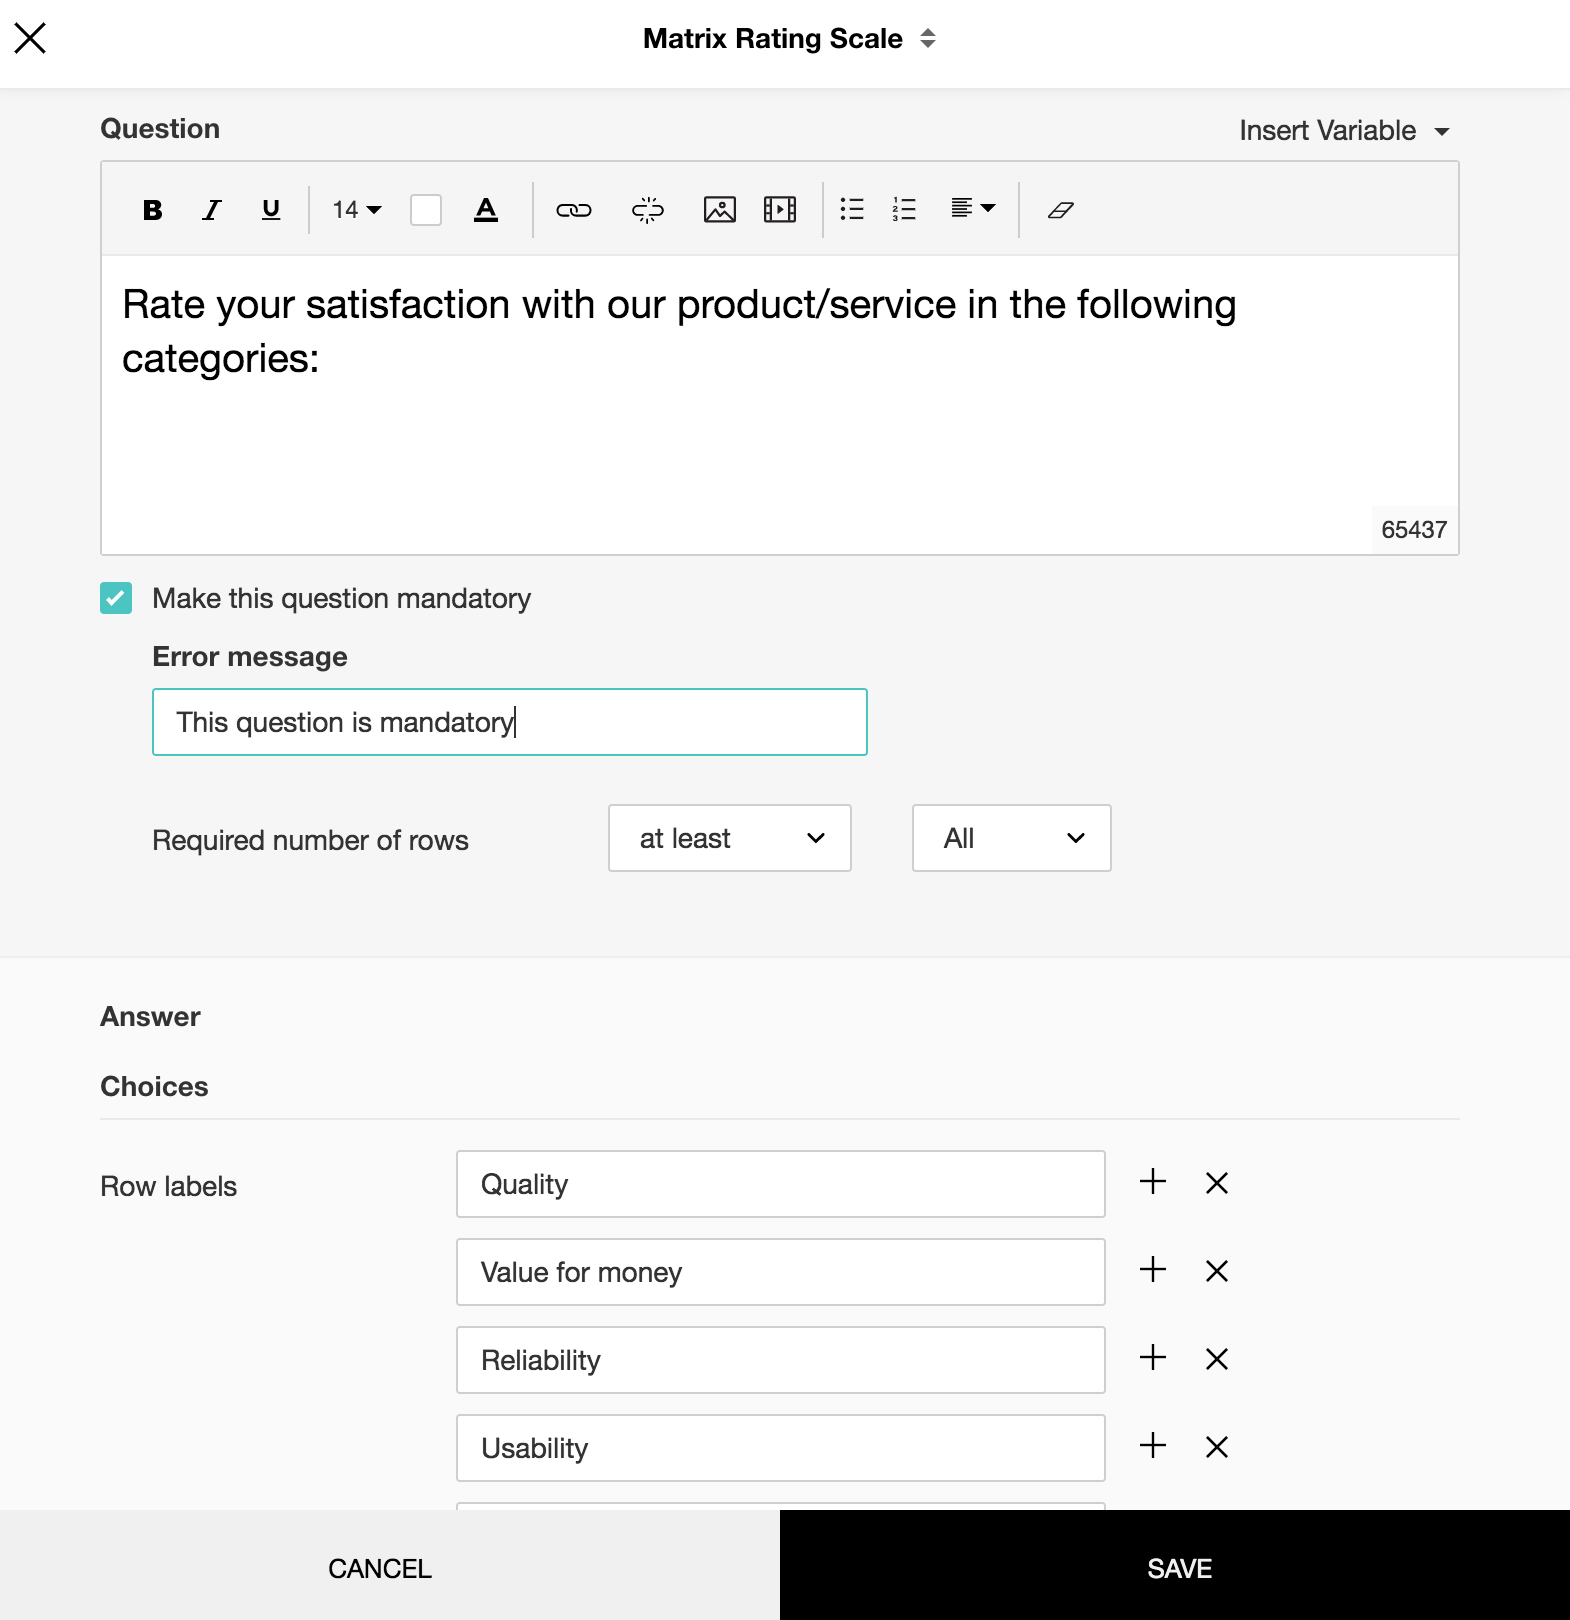Delete the Value for money row
The height and width of the screenshot is (1620, 1570).
coord(1217,1271)
